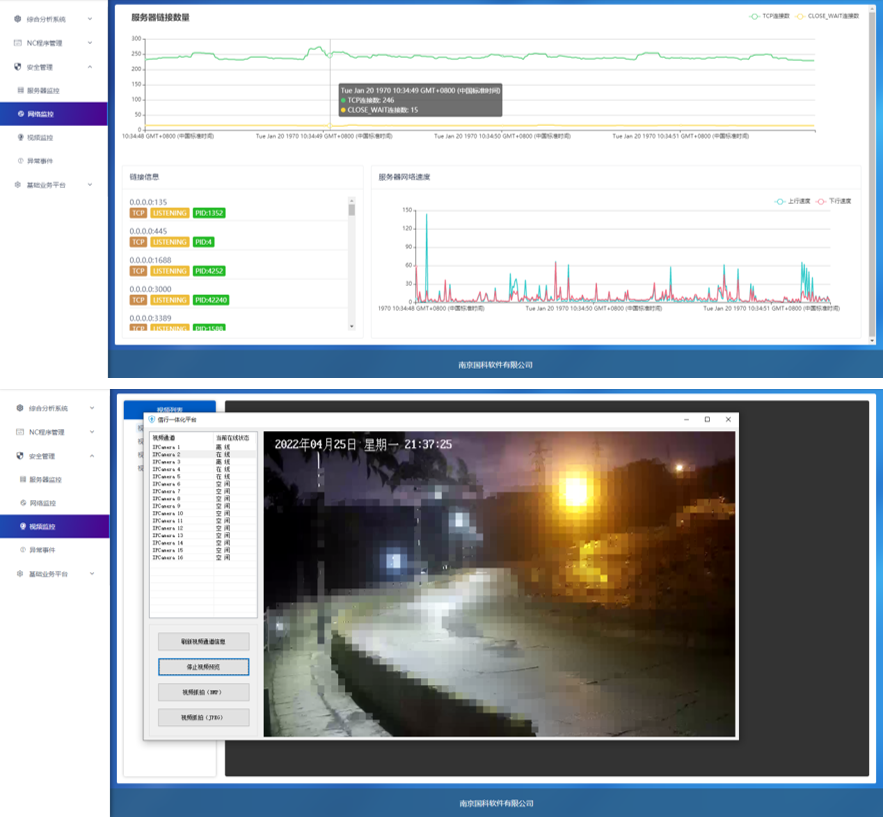The image size is (885, 820).
Task: Expand 基础业务平台 chevron in the video monitoring sidebar
Action: point(90,574)
